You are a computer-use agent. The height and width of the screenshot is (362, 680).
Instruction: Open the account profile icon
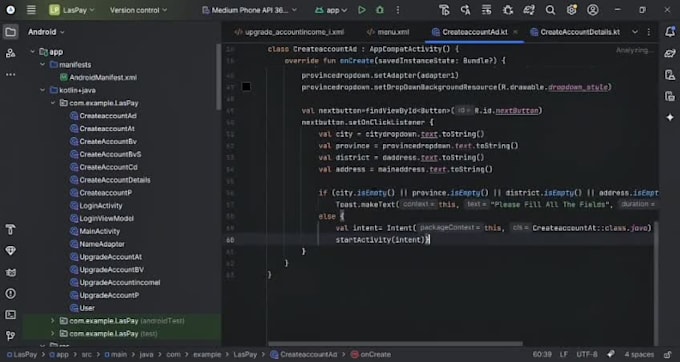593,10
